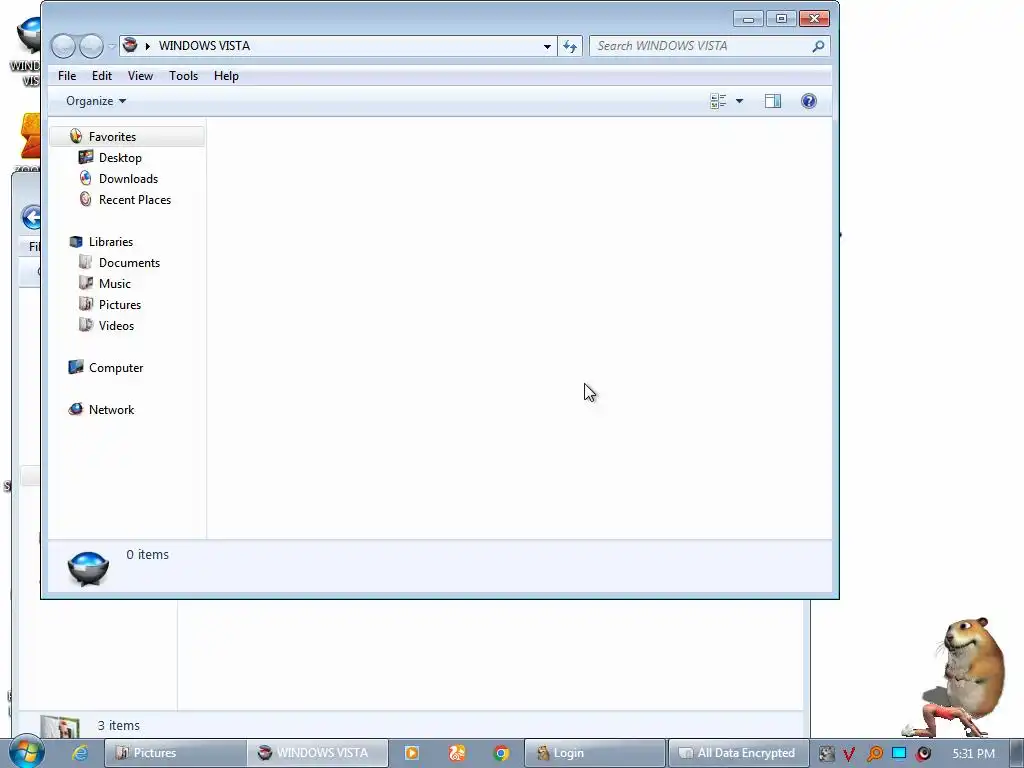Select Libraries in navigation pane

(x=110, y=242)
